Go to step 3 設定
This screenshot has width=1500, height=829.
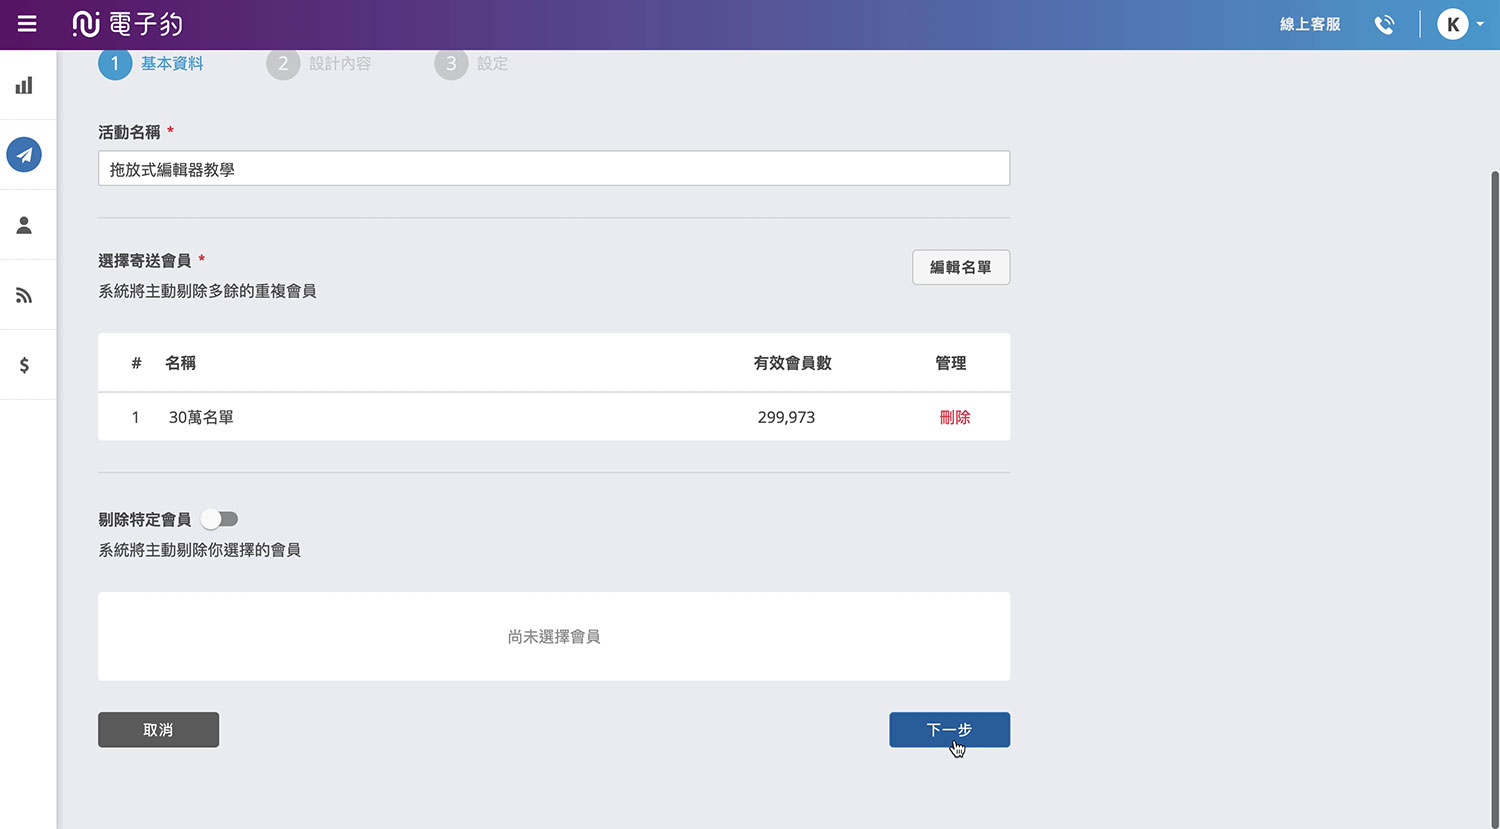(x=471, y=63)
